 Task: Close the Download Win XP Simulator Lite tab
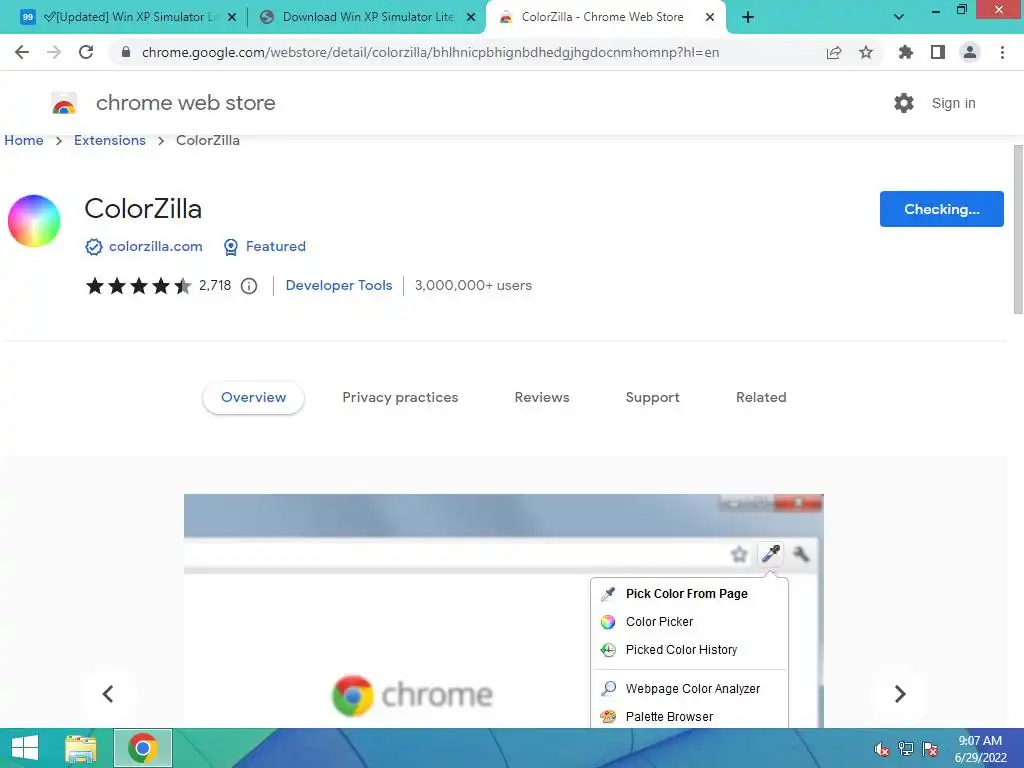pos(471,17)
